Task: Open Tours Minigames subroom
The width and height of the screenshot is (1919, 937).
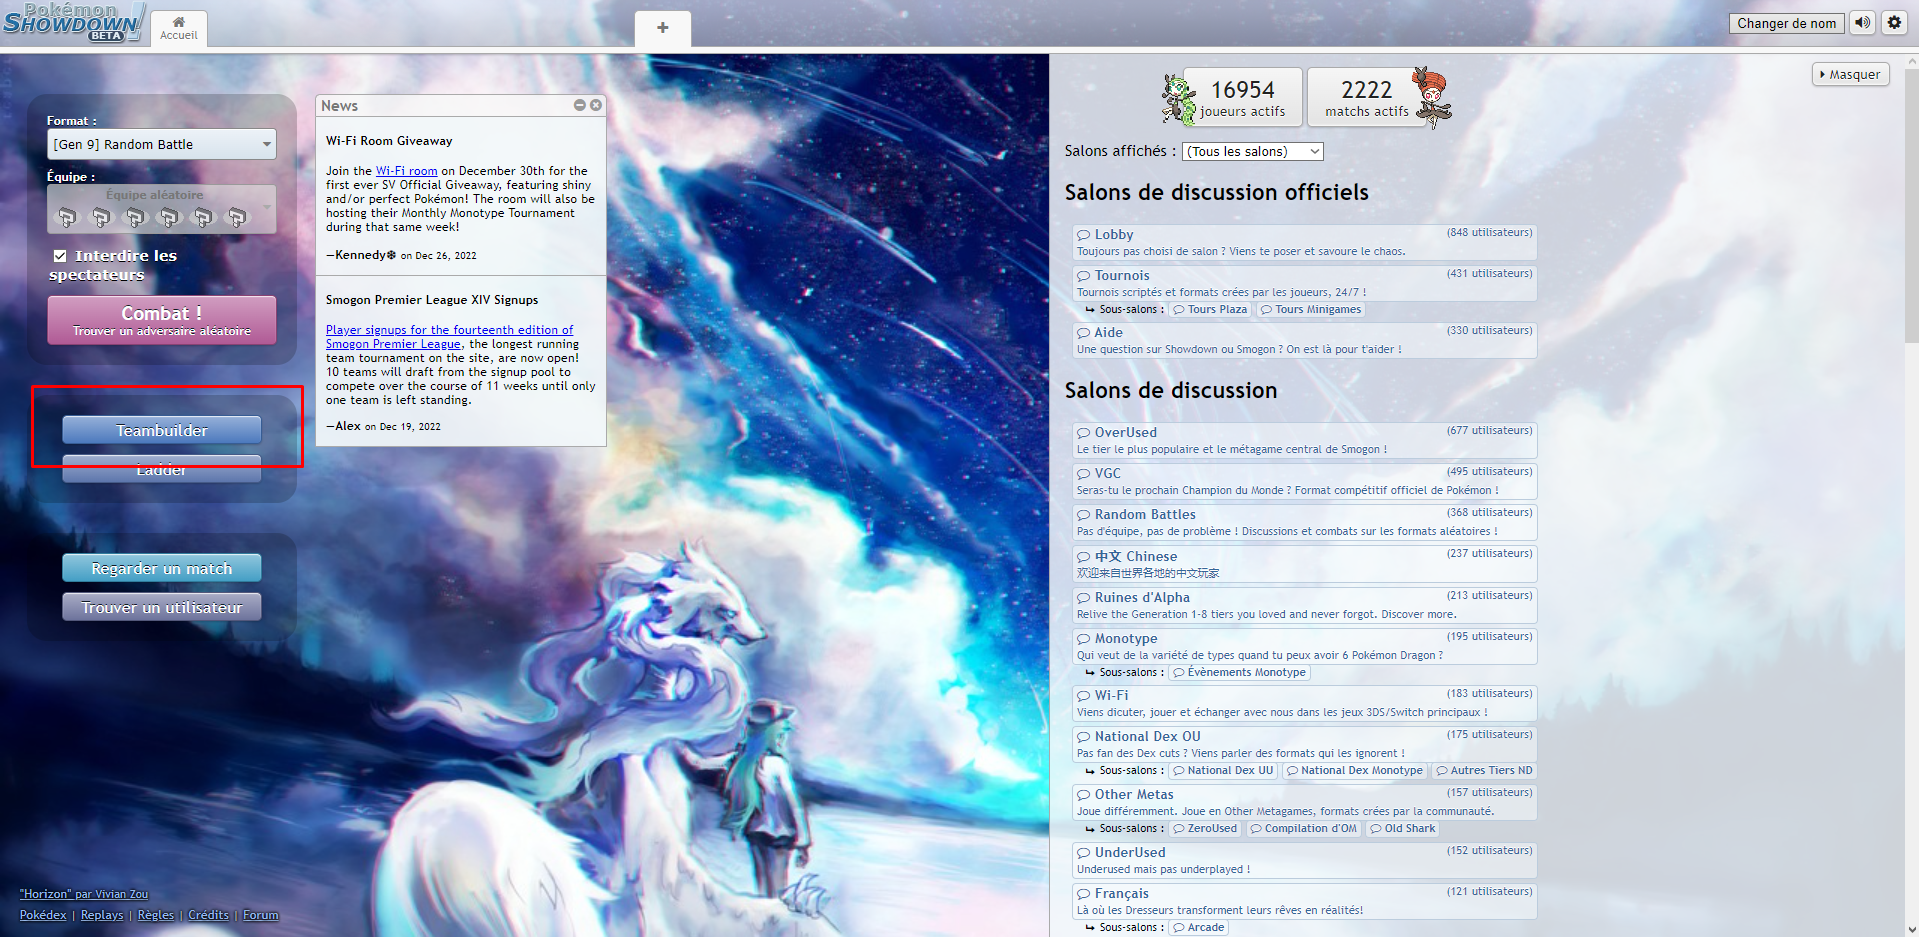Action: pyautogui.click(x=1311, y=310)
